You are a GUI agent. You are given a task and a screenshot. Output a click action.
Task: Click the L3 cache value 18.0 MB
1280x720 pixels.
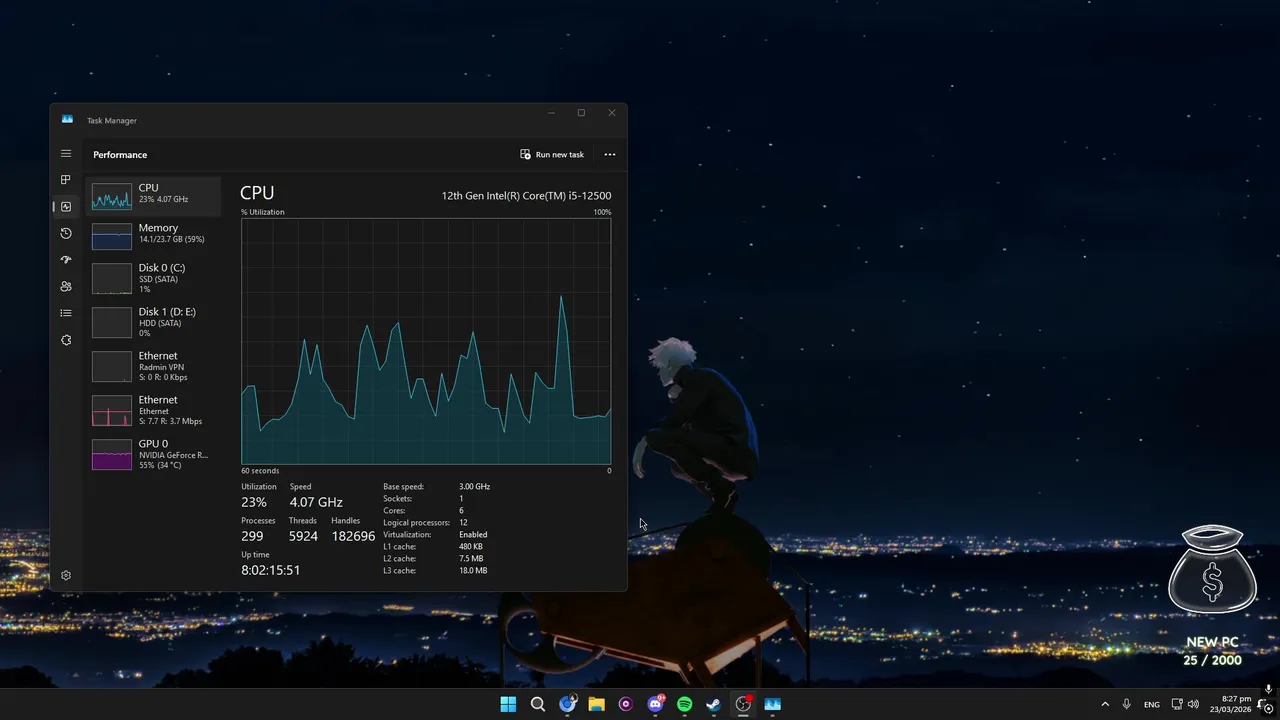pyautogui.click(x=473, y=571)
